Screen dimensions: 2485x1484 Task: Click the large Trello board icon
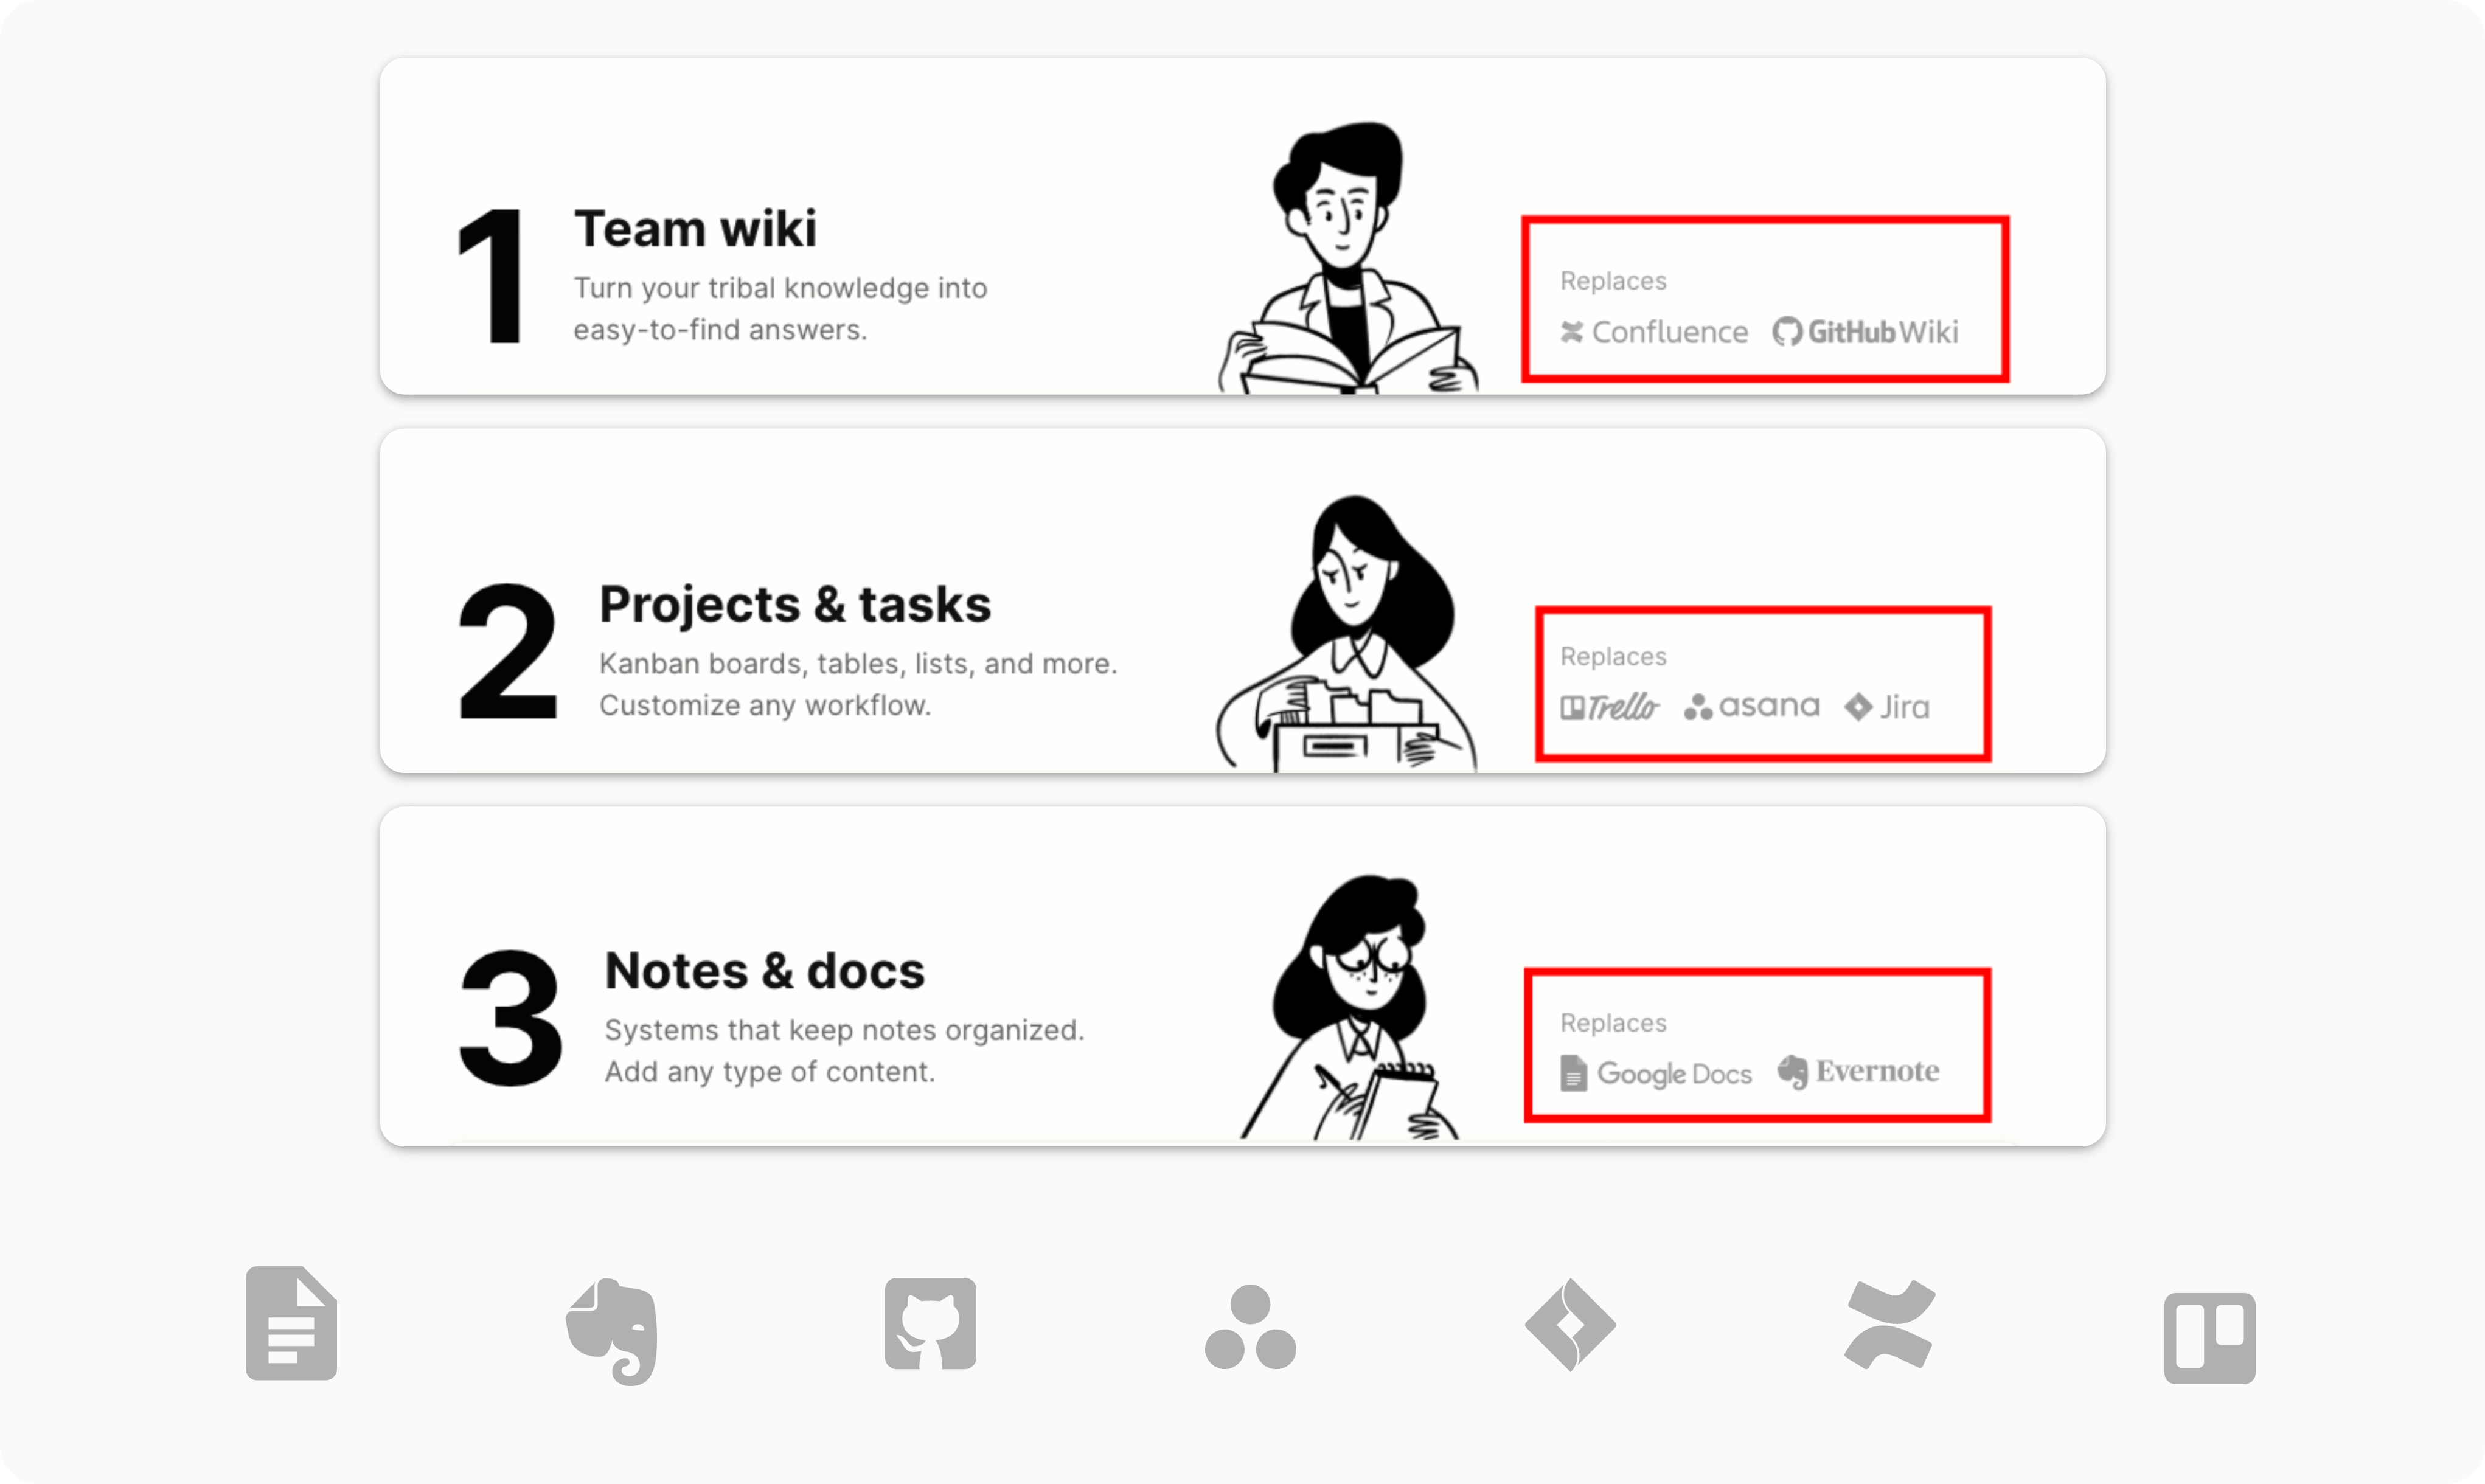tap(2209, 1338)
